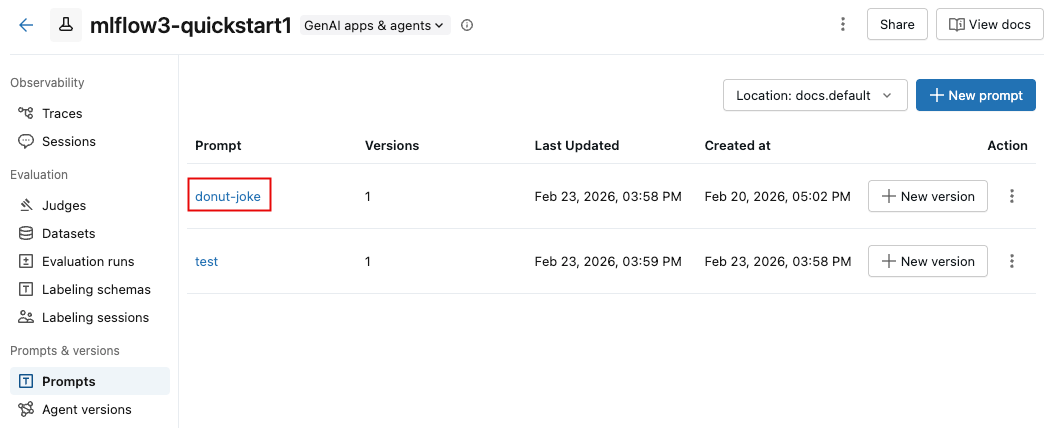Click the experiment flask icon

[x=66, y=25]
